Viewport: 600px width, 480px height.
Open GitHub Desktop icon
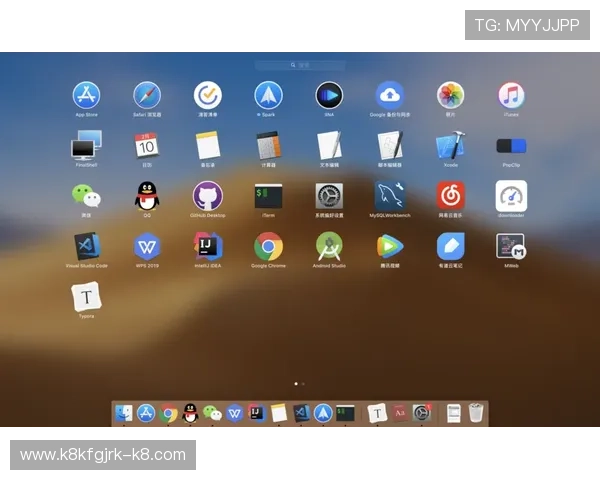tap(208, 196)
